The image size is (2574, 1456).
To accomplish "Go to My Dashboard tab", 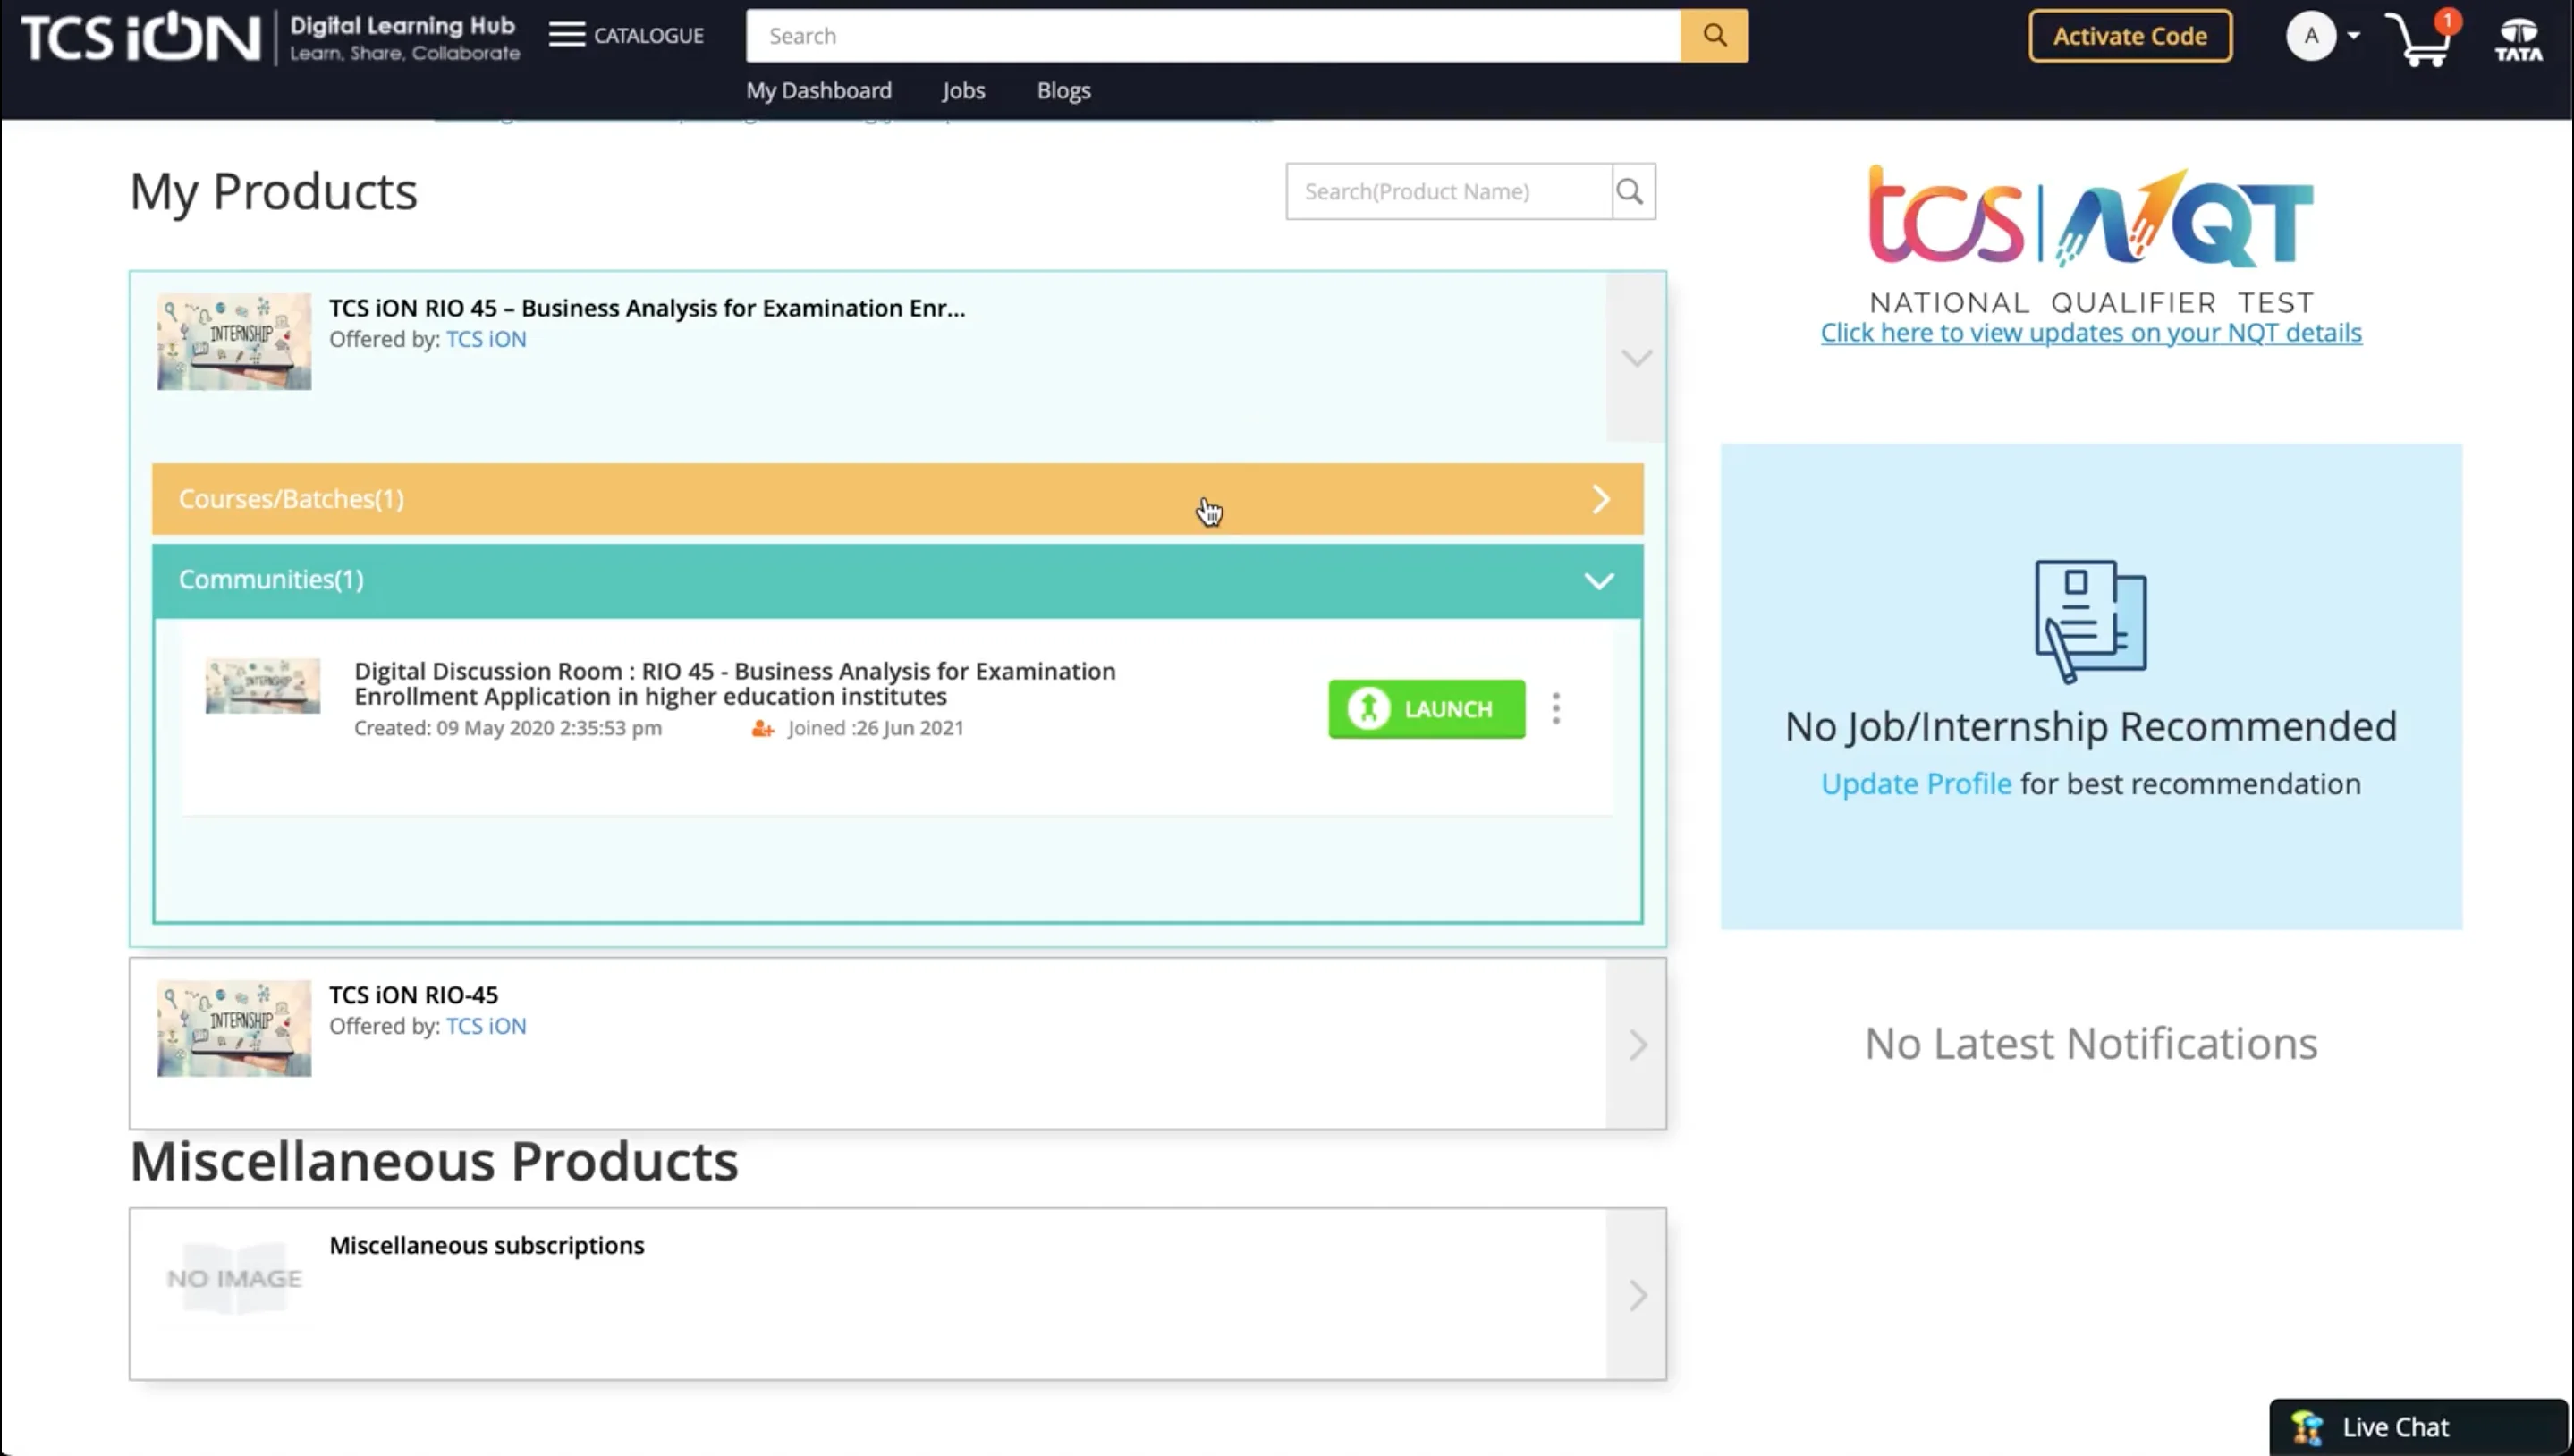I will (x=818, y=91).
